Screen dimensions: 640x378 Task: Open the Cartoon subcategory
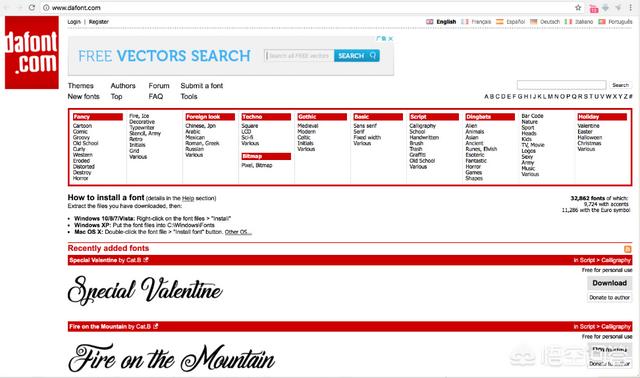click(82, 126)
